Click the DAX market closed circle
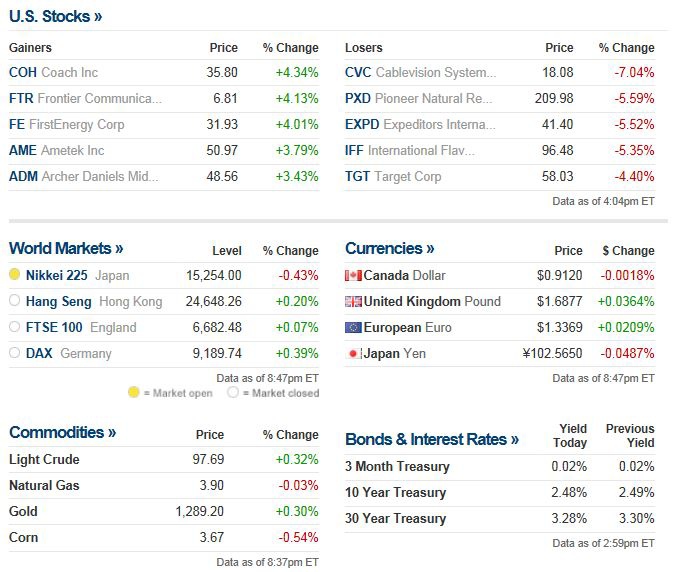This screenshot has height=572, width=675. point(15,353)
